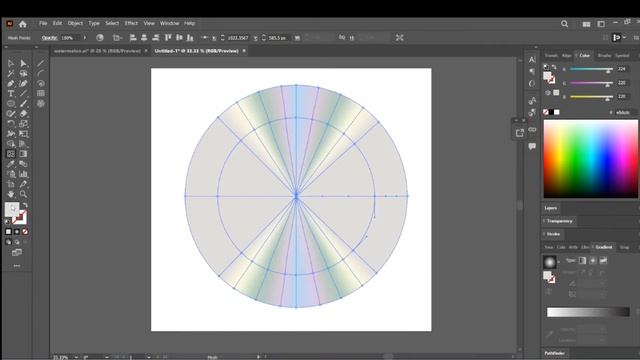Choose Linear gradient type
This screenshot has height=360, width=640.
pos(582,260)
